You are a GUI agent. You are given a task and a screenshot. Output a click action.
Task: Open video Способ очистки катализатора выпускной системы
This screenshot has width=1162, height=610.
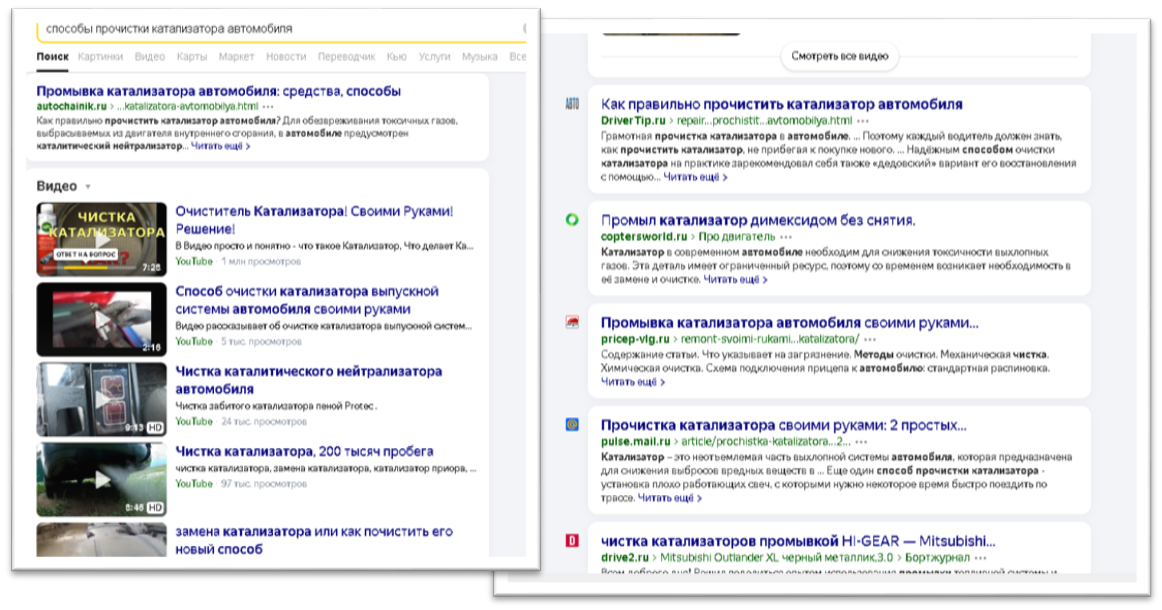(x=307, y=300)
